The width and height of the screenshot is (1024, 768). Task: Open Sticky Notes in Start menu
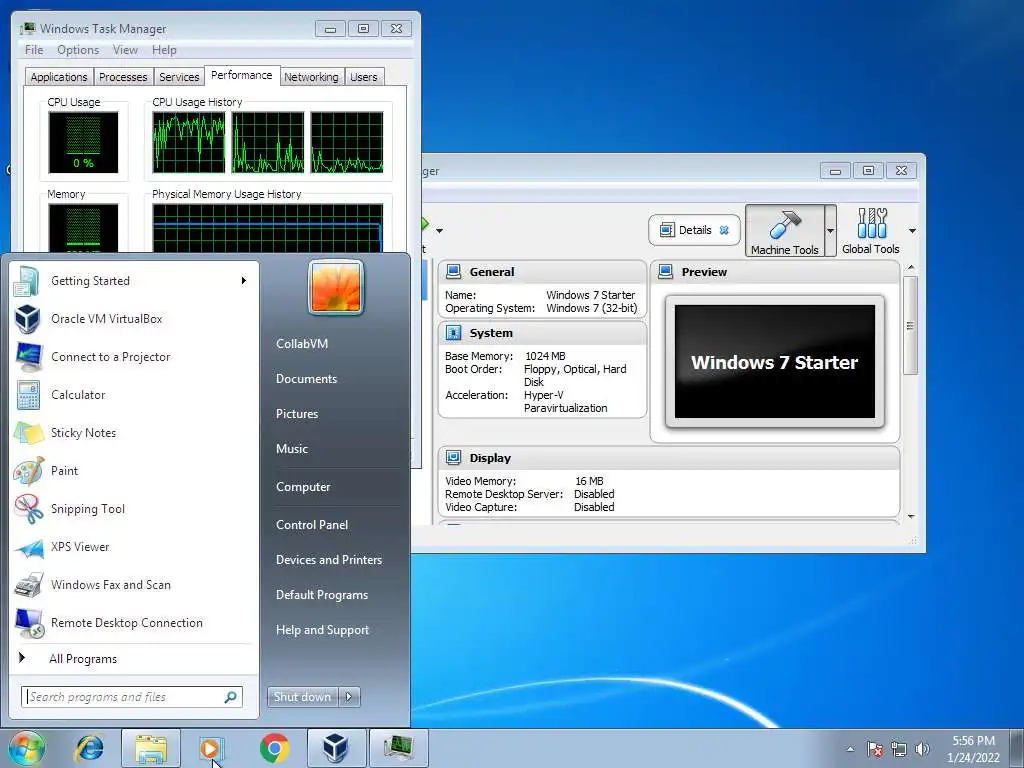coord(134,433)
